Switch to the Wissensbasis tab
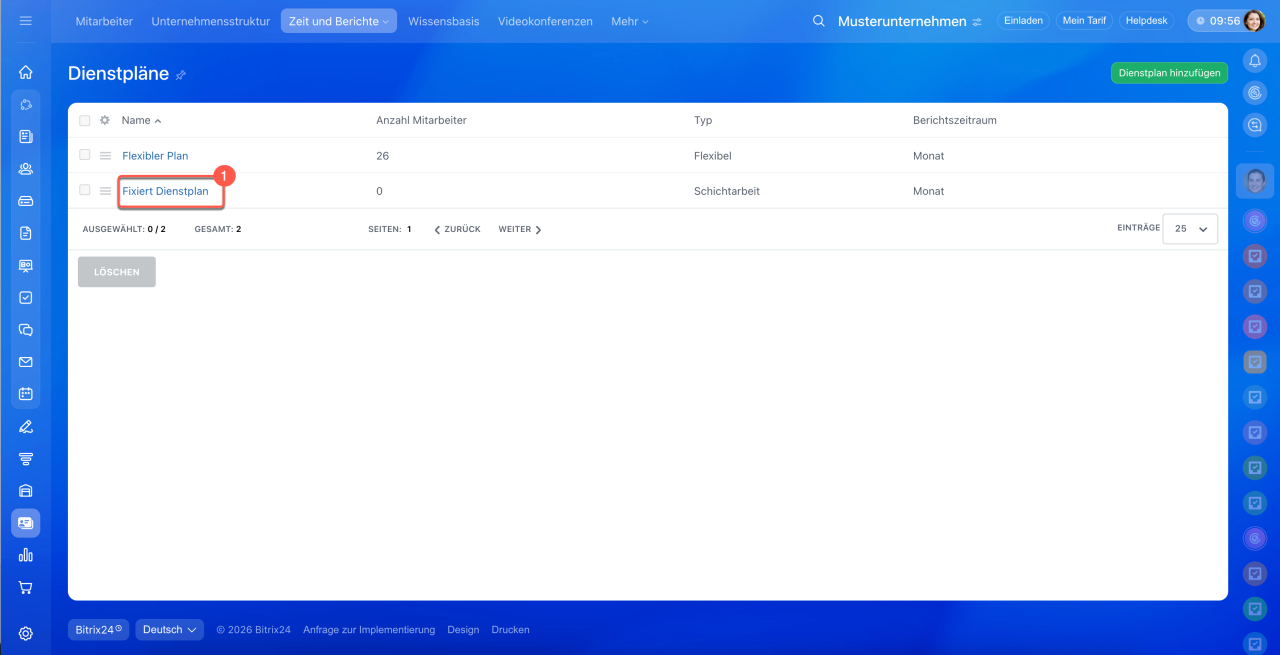Viewport: 1280px width, 655px height. [x=443, y=21]
